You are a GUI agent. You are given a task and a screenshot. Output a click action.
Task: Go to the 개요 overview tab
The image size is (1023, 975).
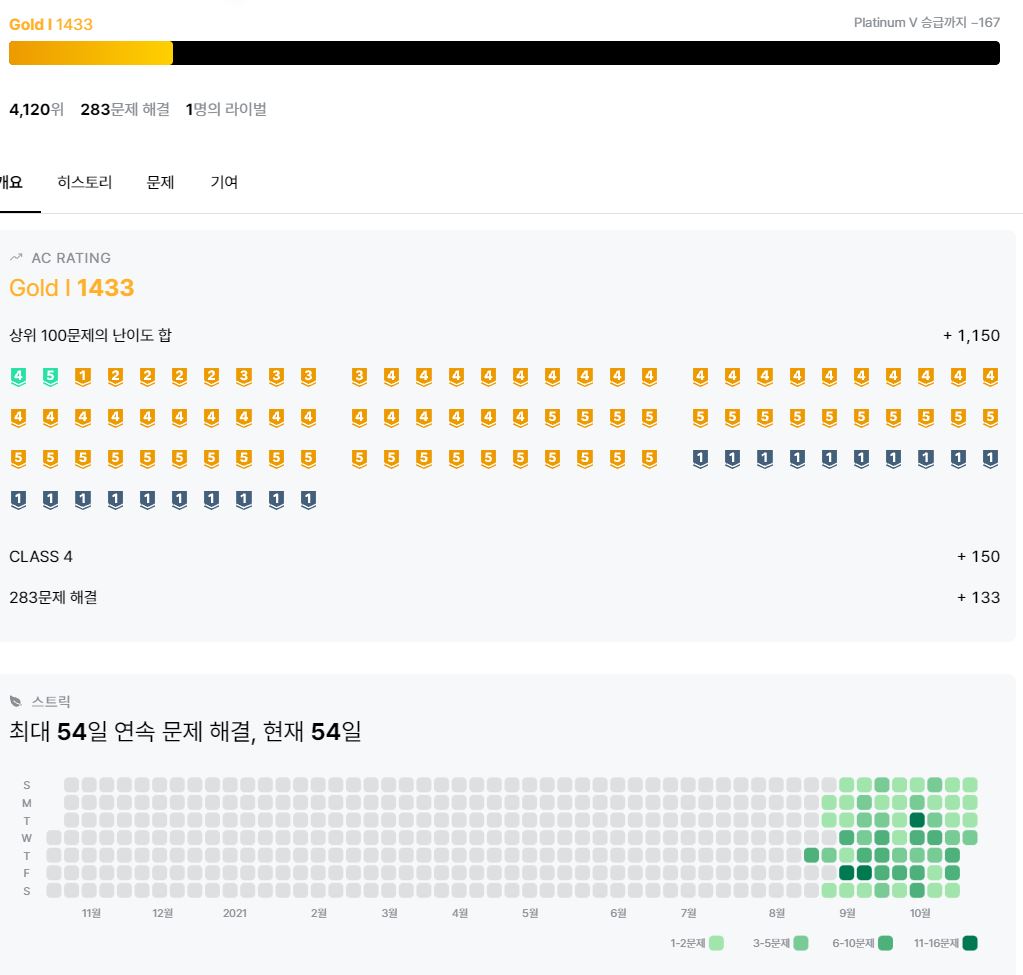click(12, 182)
